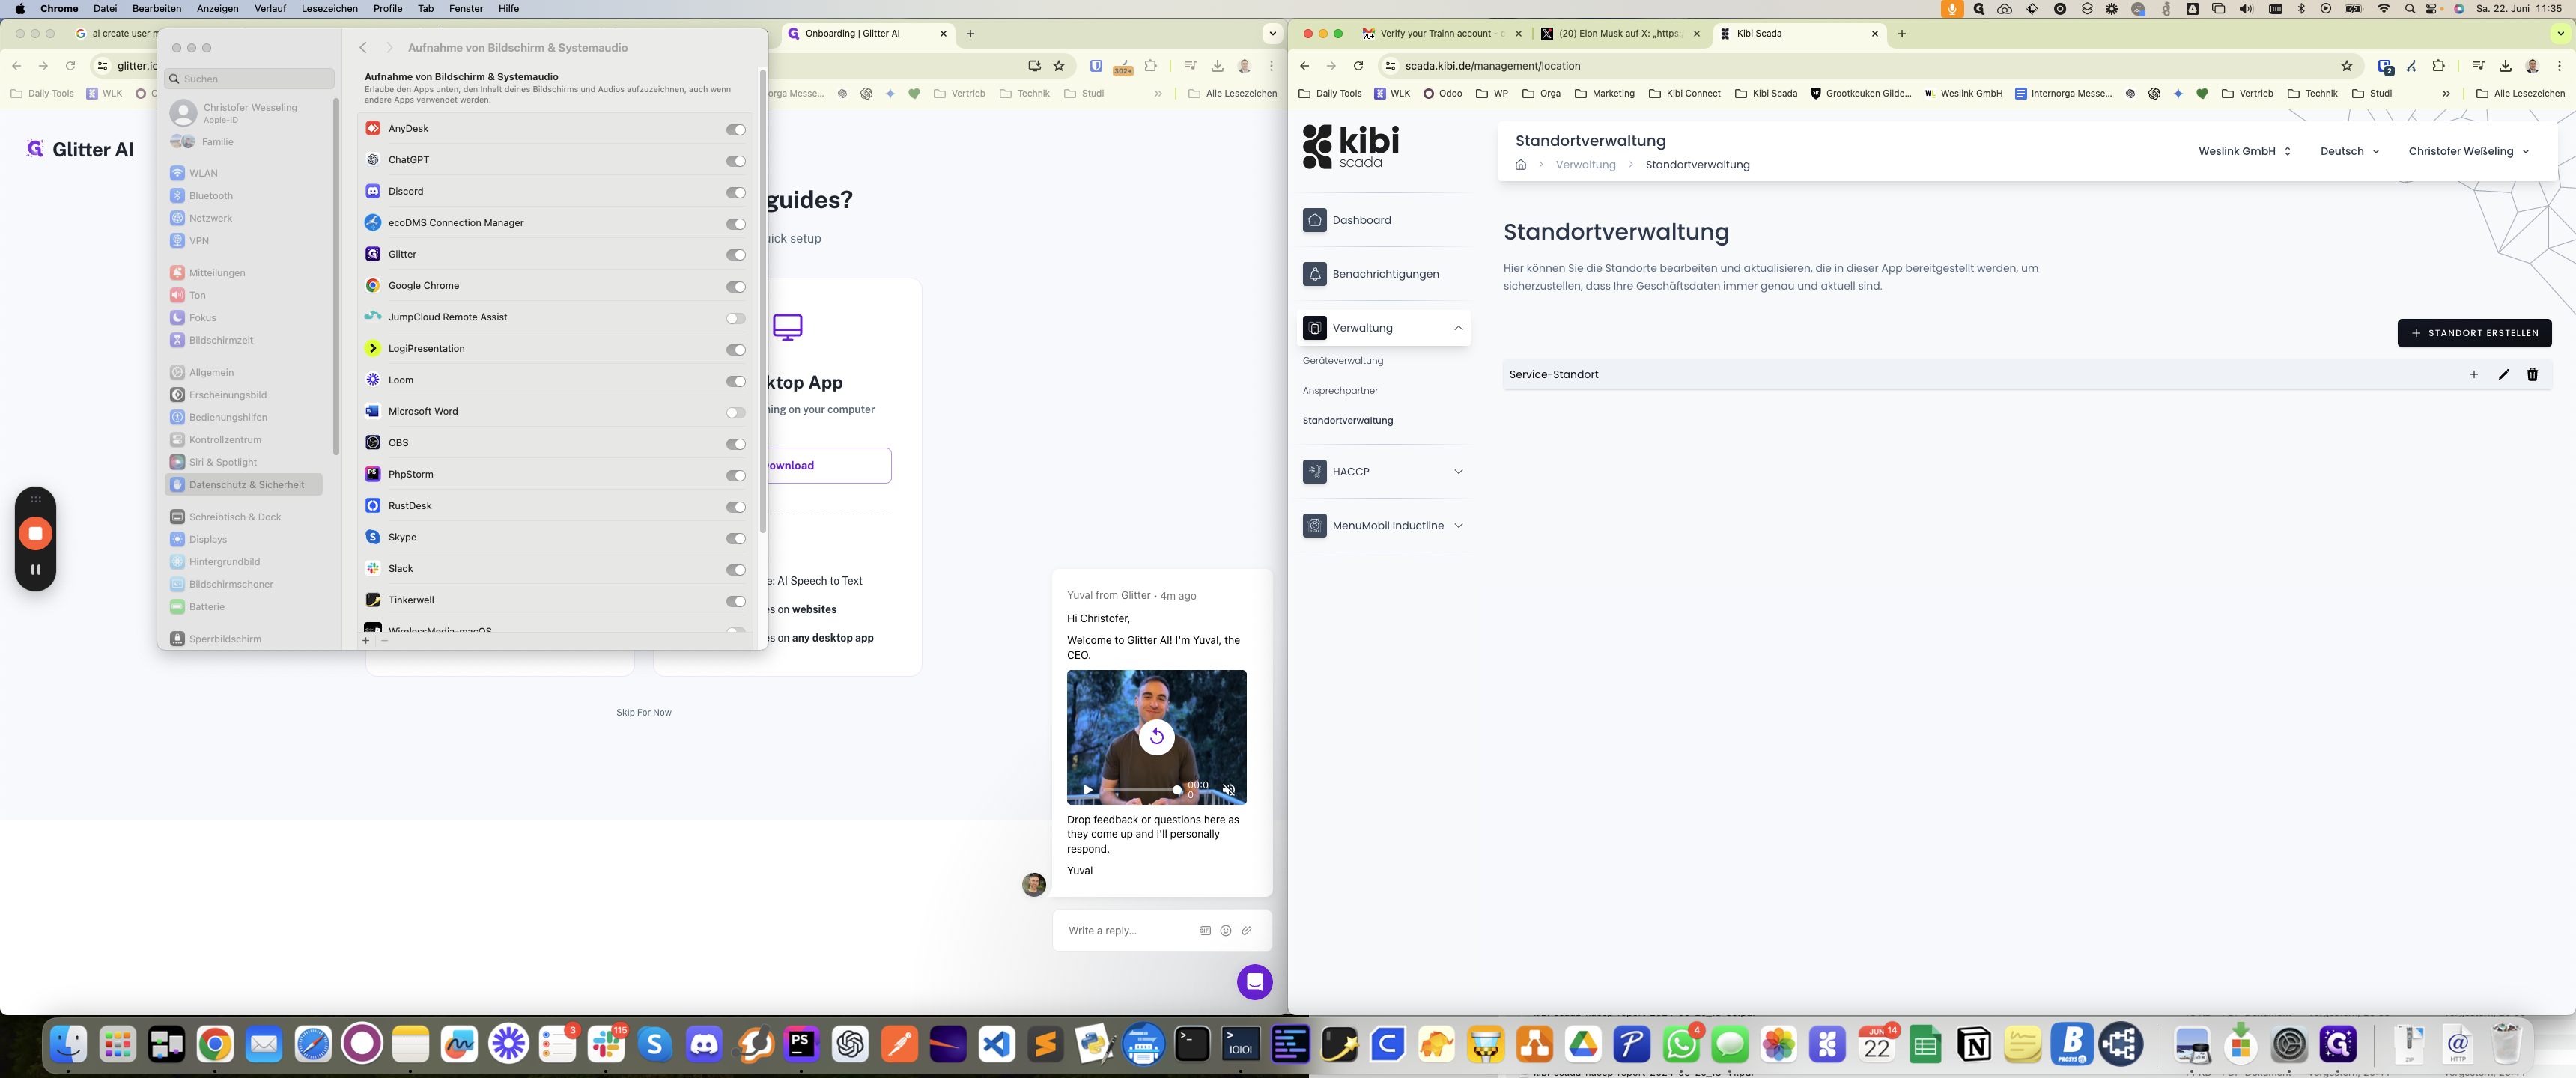Click the home icon in breadcrumb
Viewport: 2576px width, 1078px height.
click(x=1520, y=165)
